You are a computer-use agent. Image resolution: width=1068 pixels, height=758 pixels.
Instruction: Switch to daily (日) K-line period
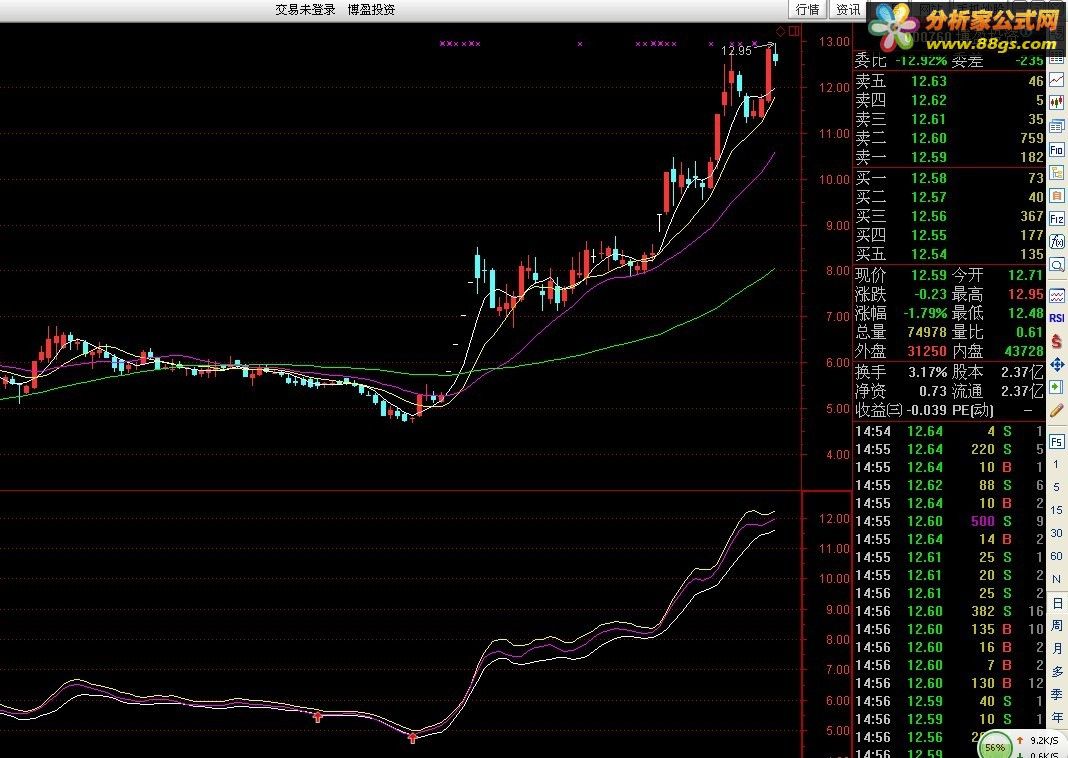pos(1056,603)
